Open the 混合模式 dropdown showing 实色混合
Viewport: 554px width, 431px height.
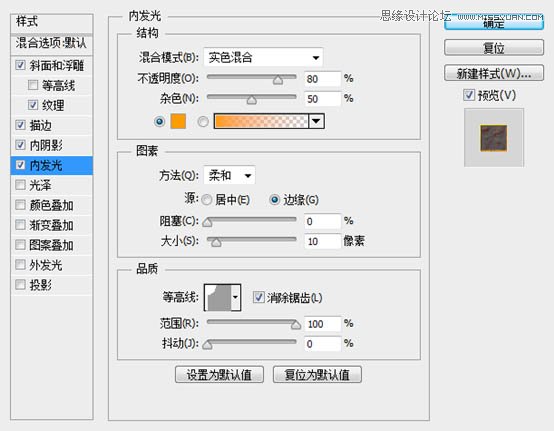[263, 57]
